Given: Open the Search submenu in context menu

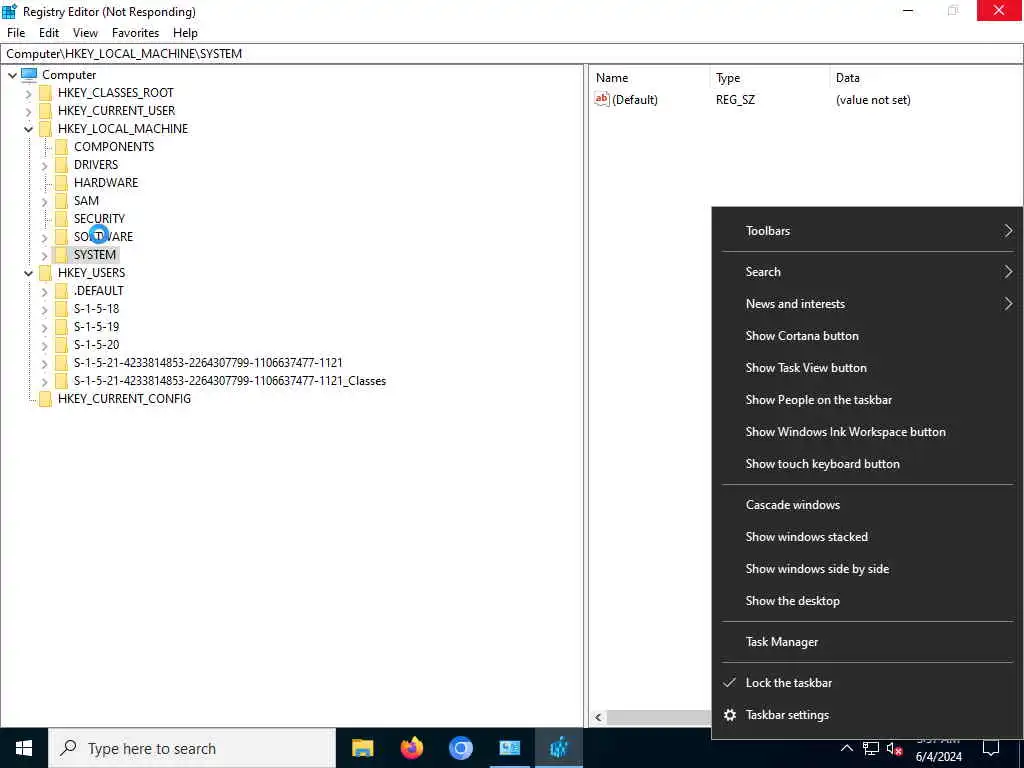Looking at the screenshot, I should click(867, 272).
